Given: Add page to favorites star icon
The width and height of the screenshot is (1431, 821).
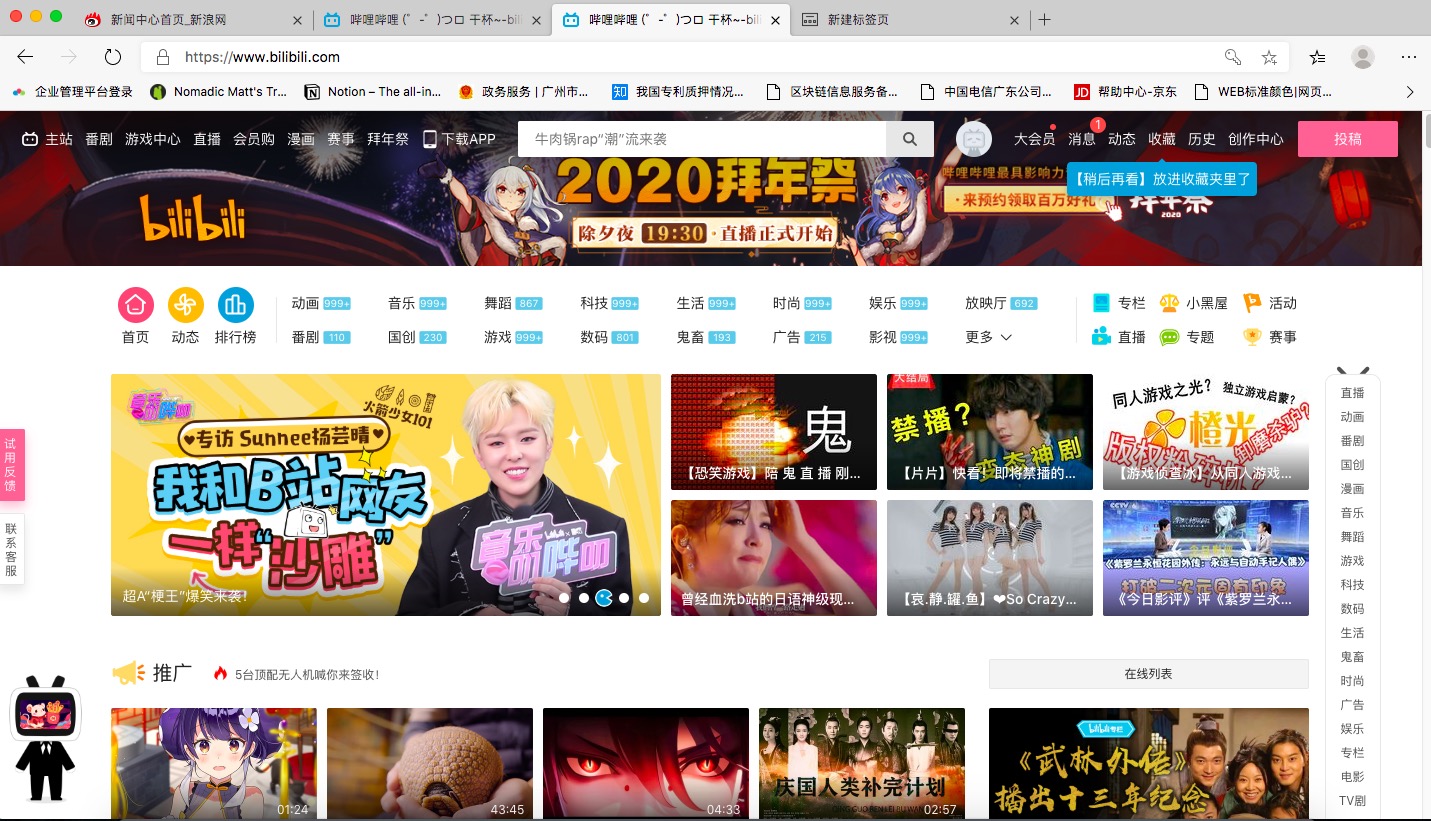Looking at the screenshot, I should click(1269, 57).
